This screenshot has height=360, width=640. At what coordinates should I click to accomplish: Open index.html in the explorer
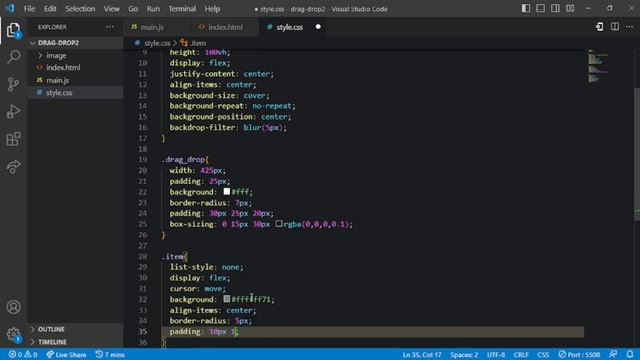point(76,67)
